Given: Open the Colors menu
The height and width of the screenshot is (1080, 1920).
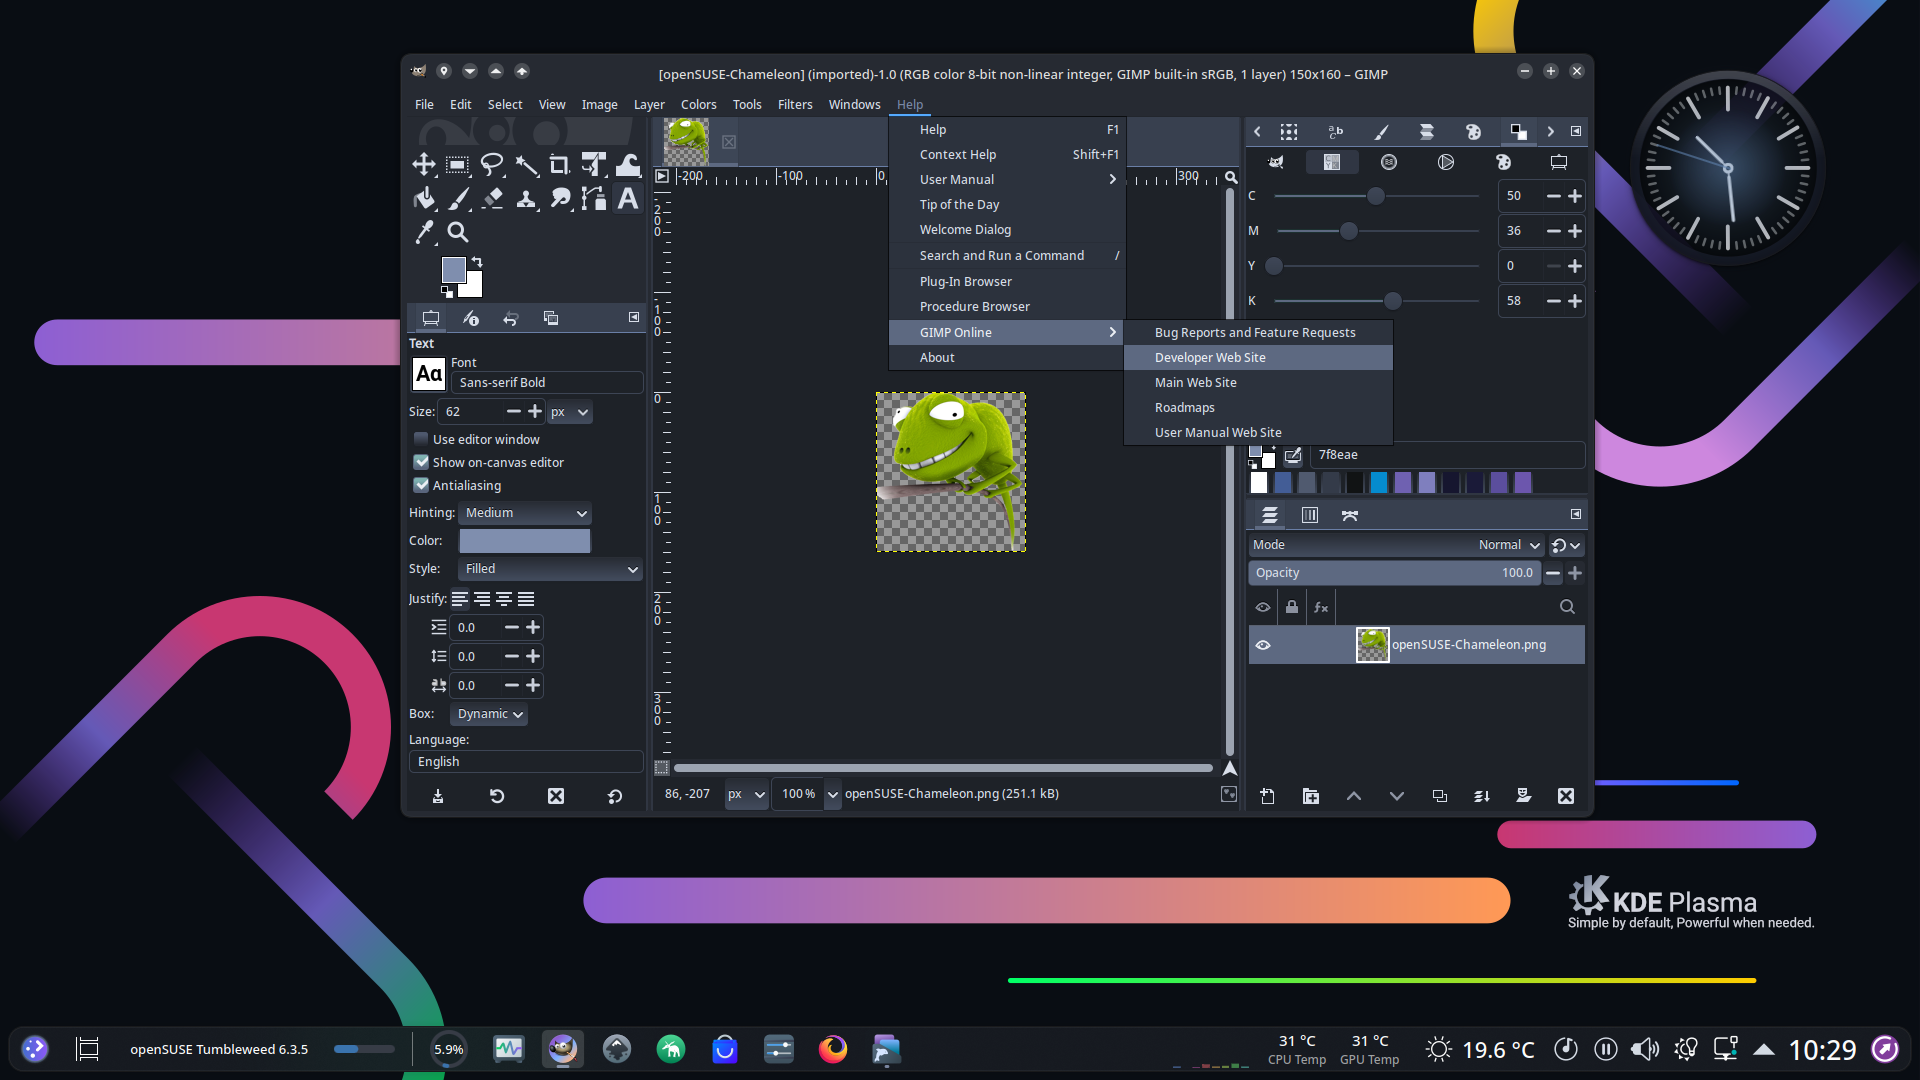Looking at the screenshot, I should click(x=699, y=104).
